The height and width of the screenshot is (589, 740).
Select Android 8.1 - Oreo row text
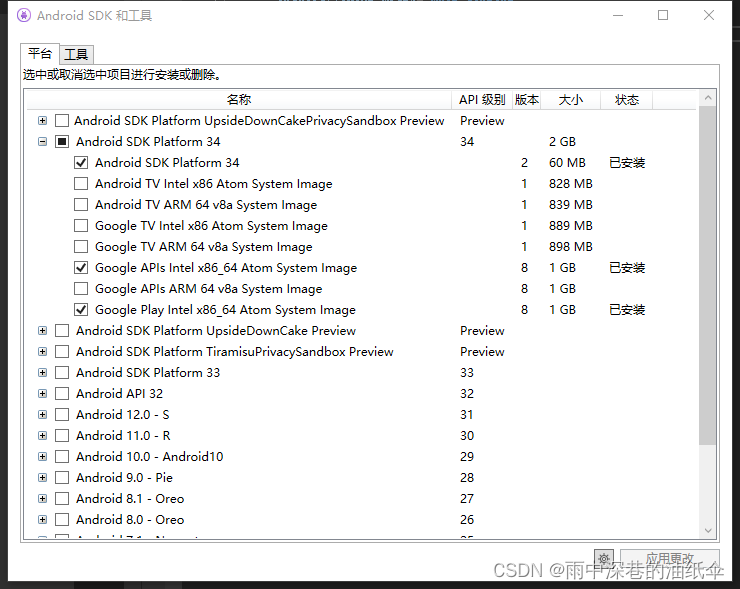[130, 499]
